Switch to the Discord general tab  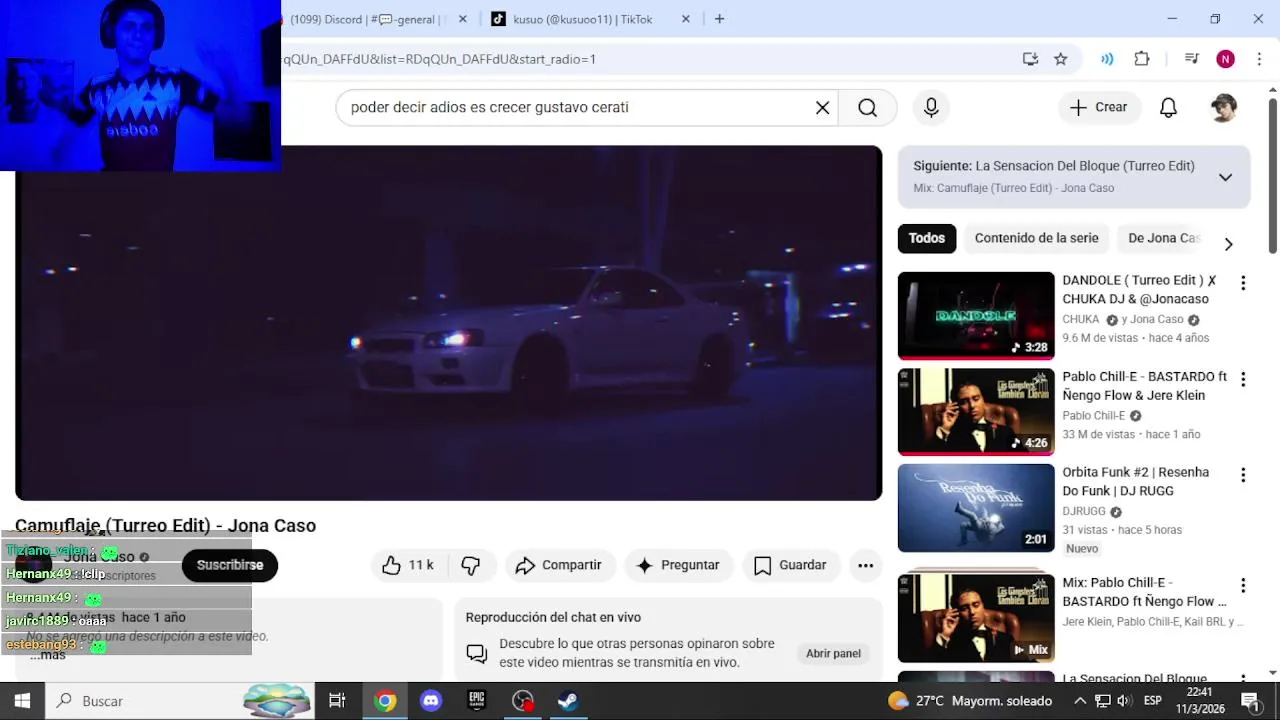(365, 19)
